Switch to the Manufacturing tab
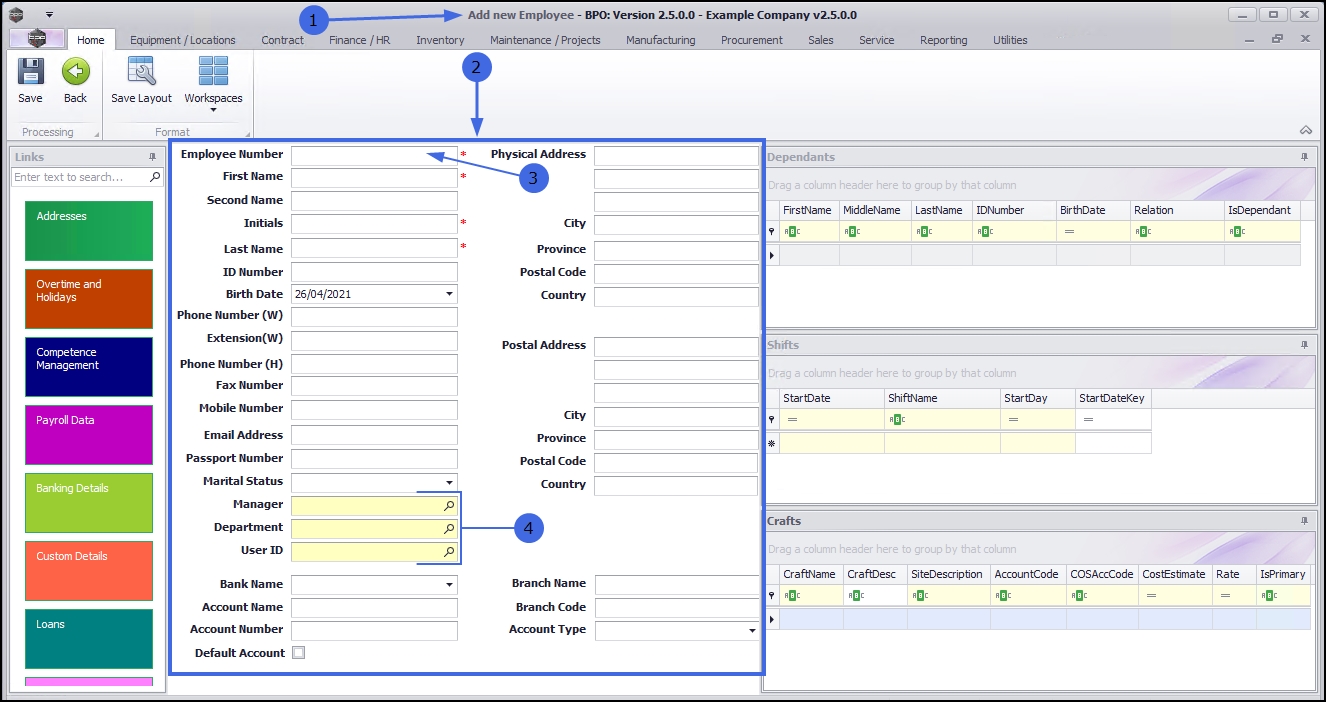 pyautogui.click(x=661, y=40)
